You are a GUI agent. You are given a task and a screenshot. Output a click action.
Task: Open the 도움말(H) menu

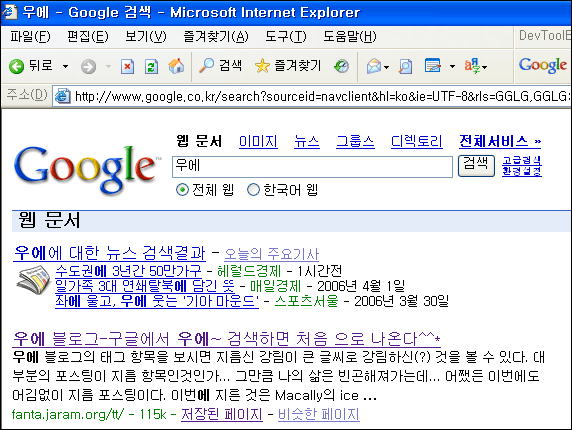click(x=349, y=36)
